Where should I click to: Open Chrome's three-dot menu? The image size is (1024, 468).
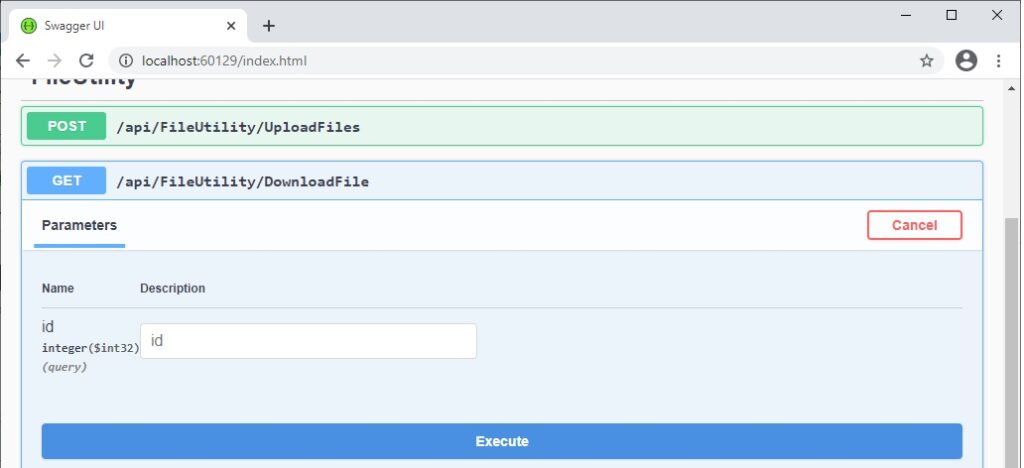998,61
